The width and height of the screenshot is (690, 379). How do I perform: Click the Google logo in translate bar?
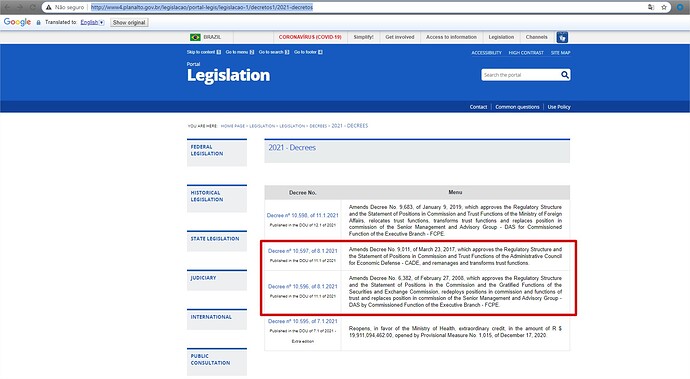pyautogui.click(x=17, y=22)
